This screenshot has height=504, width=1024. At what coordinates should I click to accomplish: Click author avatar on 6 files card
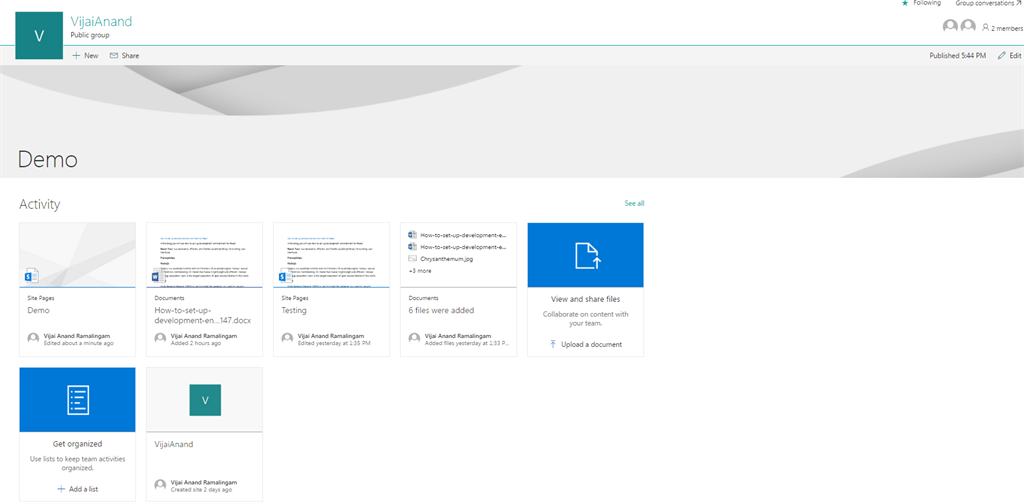coord(414,338)
